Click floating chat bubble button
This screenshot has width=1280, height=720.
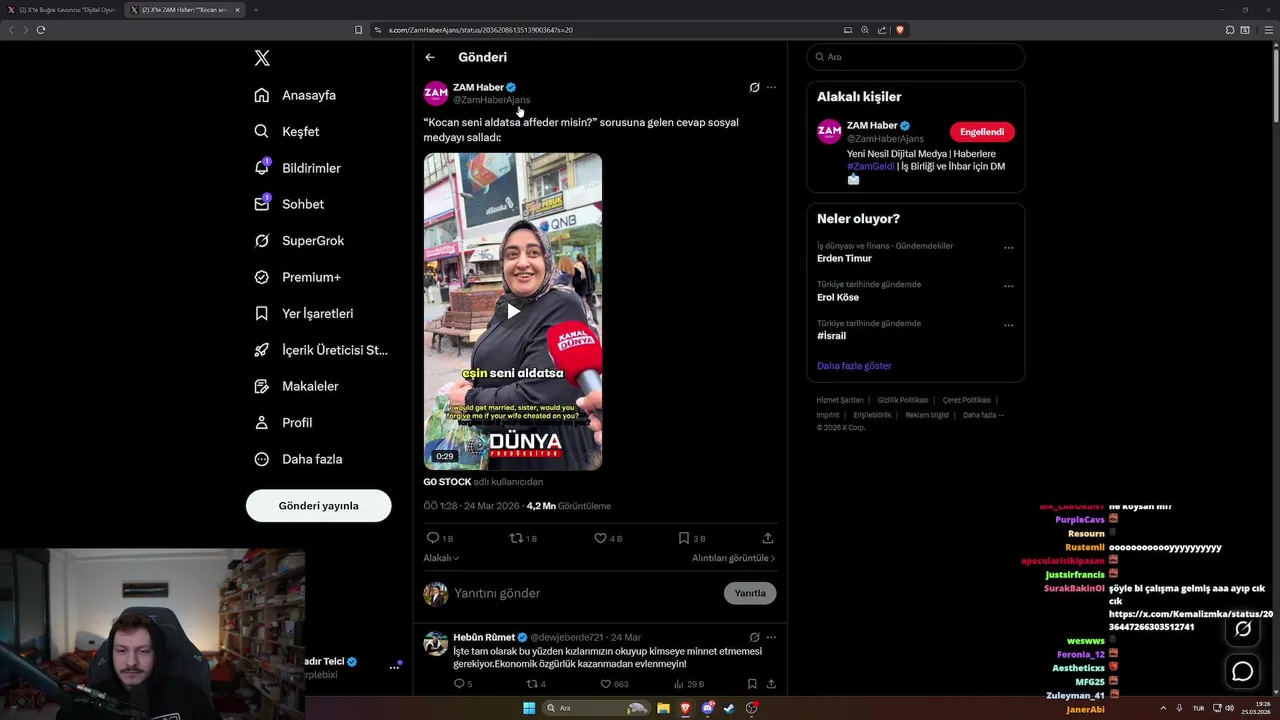pos(1243,671)
